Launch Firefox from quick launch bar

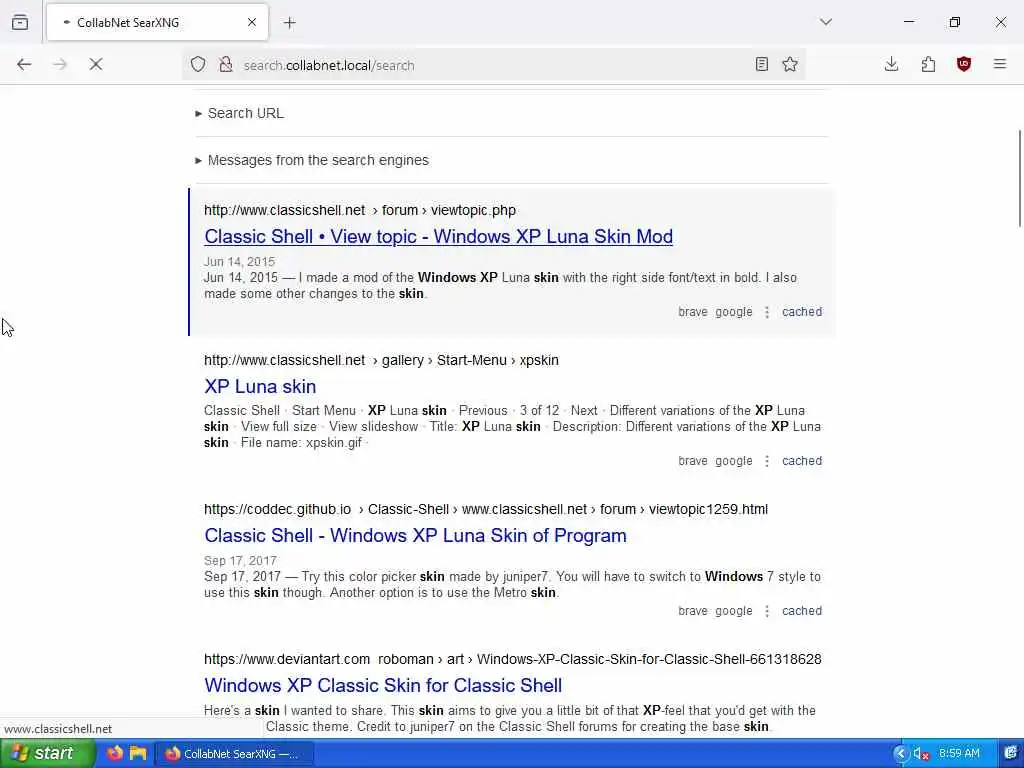[x=115, y=754]
